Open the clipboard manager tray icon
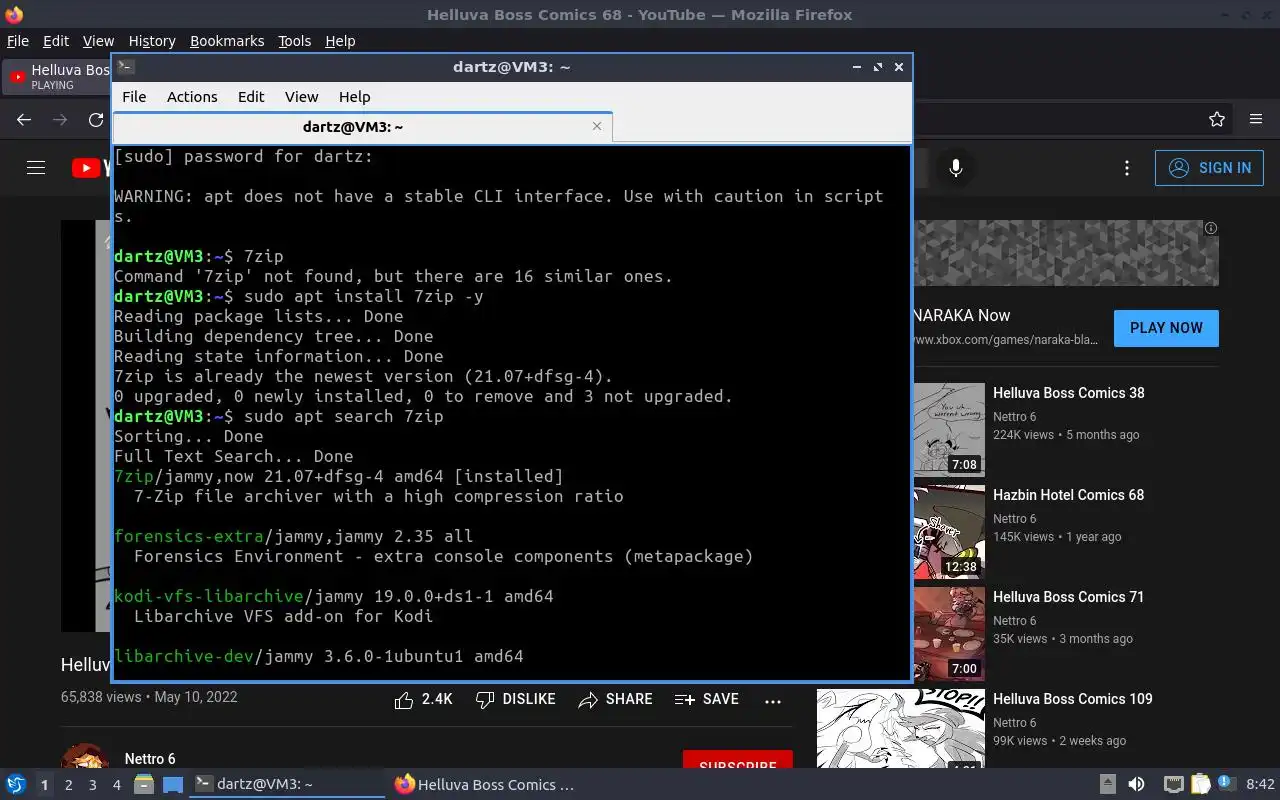The height and width of the screenshot is (800, 1280). tap(1200, 785)
